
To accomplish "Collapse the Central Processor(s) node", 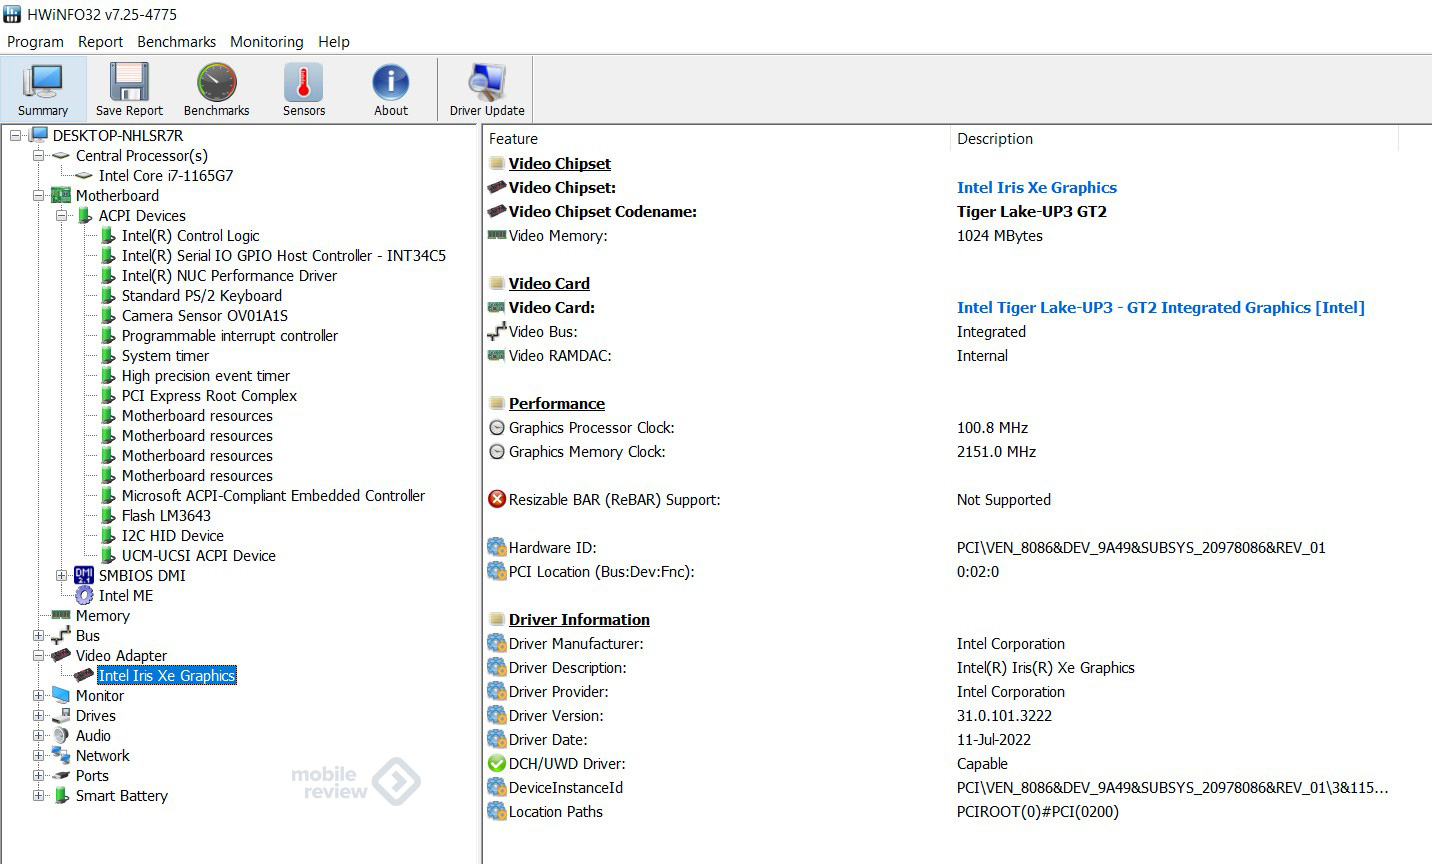I will pyautogui.click(x=39, y=155).
